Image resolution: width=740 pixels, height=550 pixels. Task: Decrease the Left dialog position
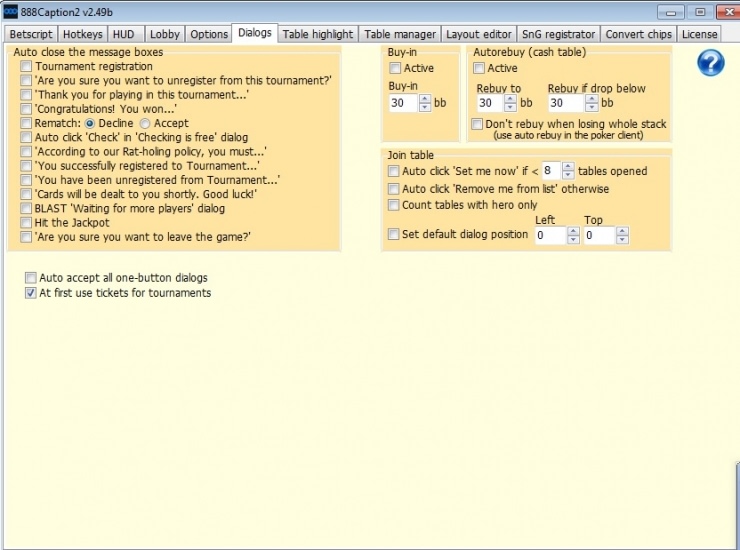pyautogui.click(x=573, y=240)
